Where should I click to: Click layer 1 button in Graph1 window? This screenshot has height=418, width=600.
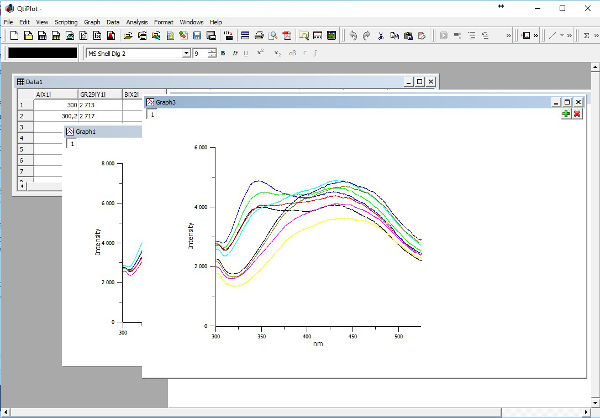pyautogui.click(x=72, y=144)
